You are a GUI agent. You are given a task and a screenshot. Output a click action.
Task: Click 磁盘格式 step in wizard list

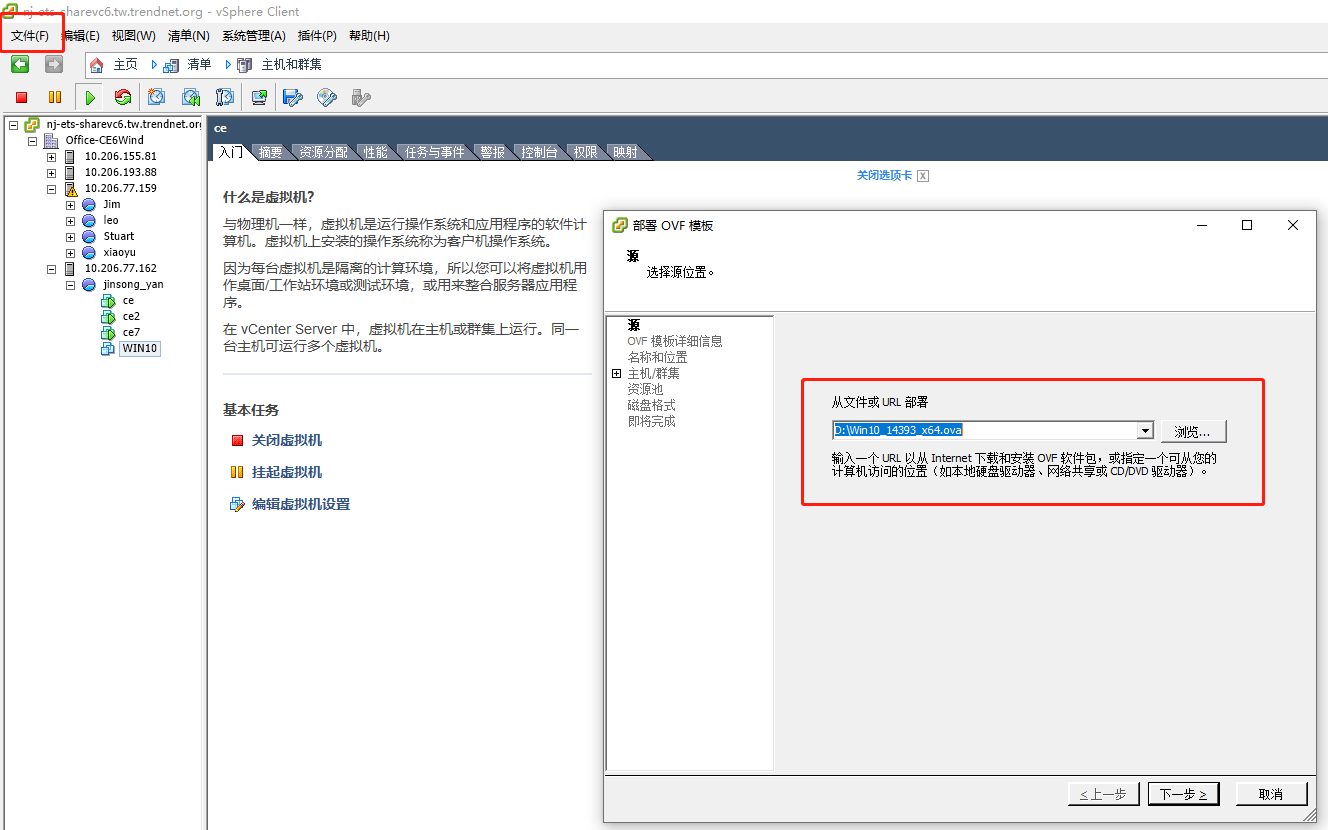[x=651, y=405]
